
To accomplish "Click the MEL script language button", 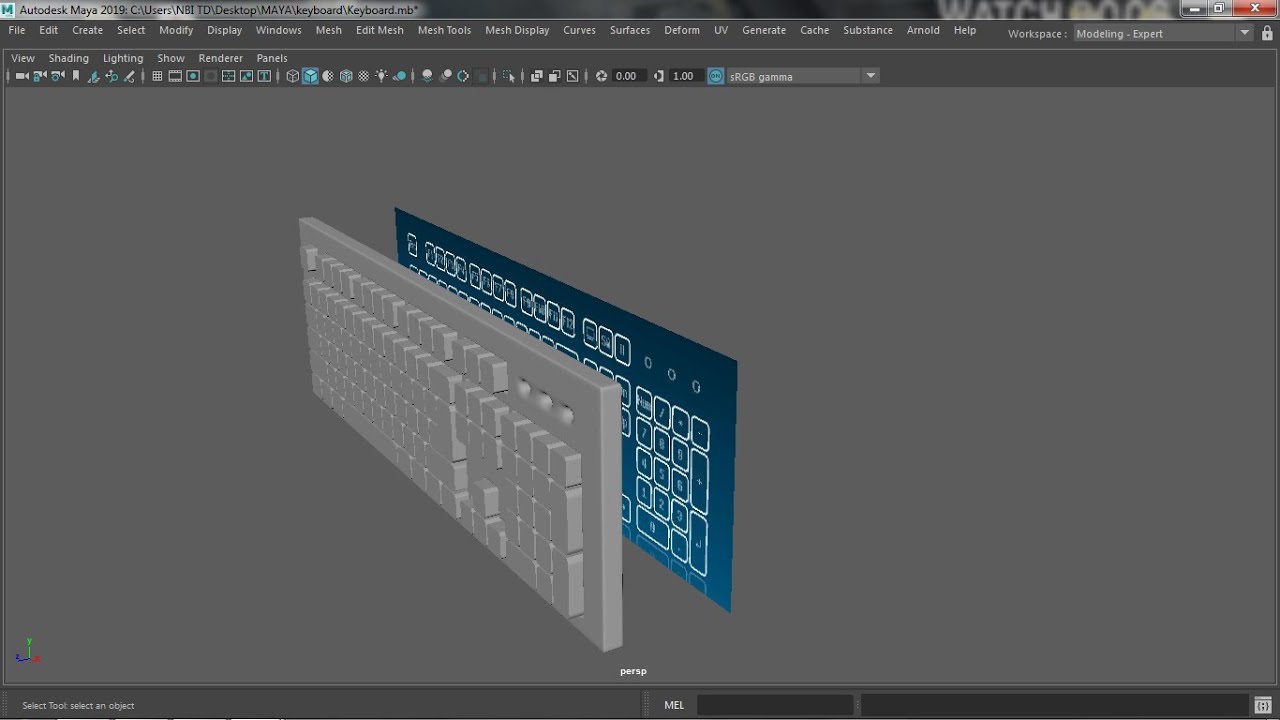I will (674, 705).
